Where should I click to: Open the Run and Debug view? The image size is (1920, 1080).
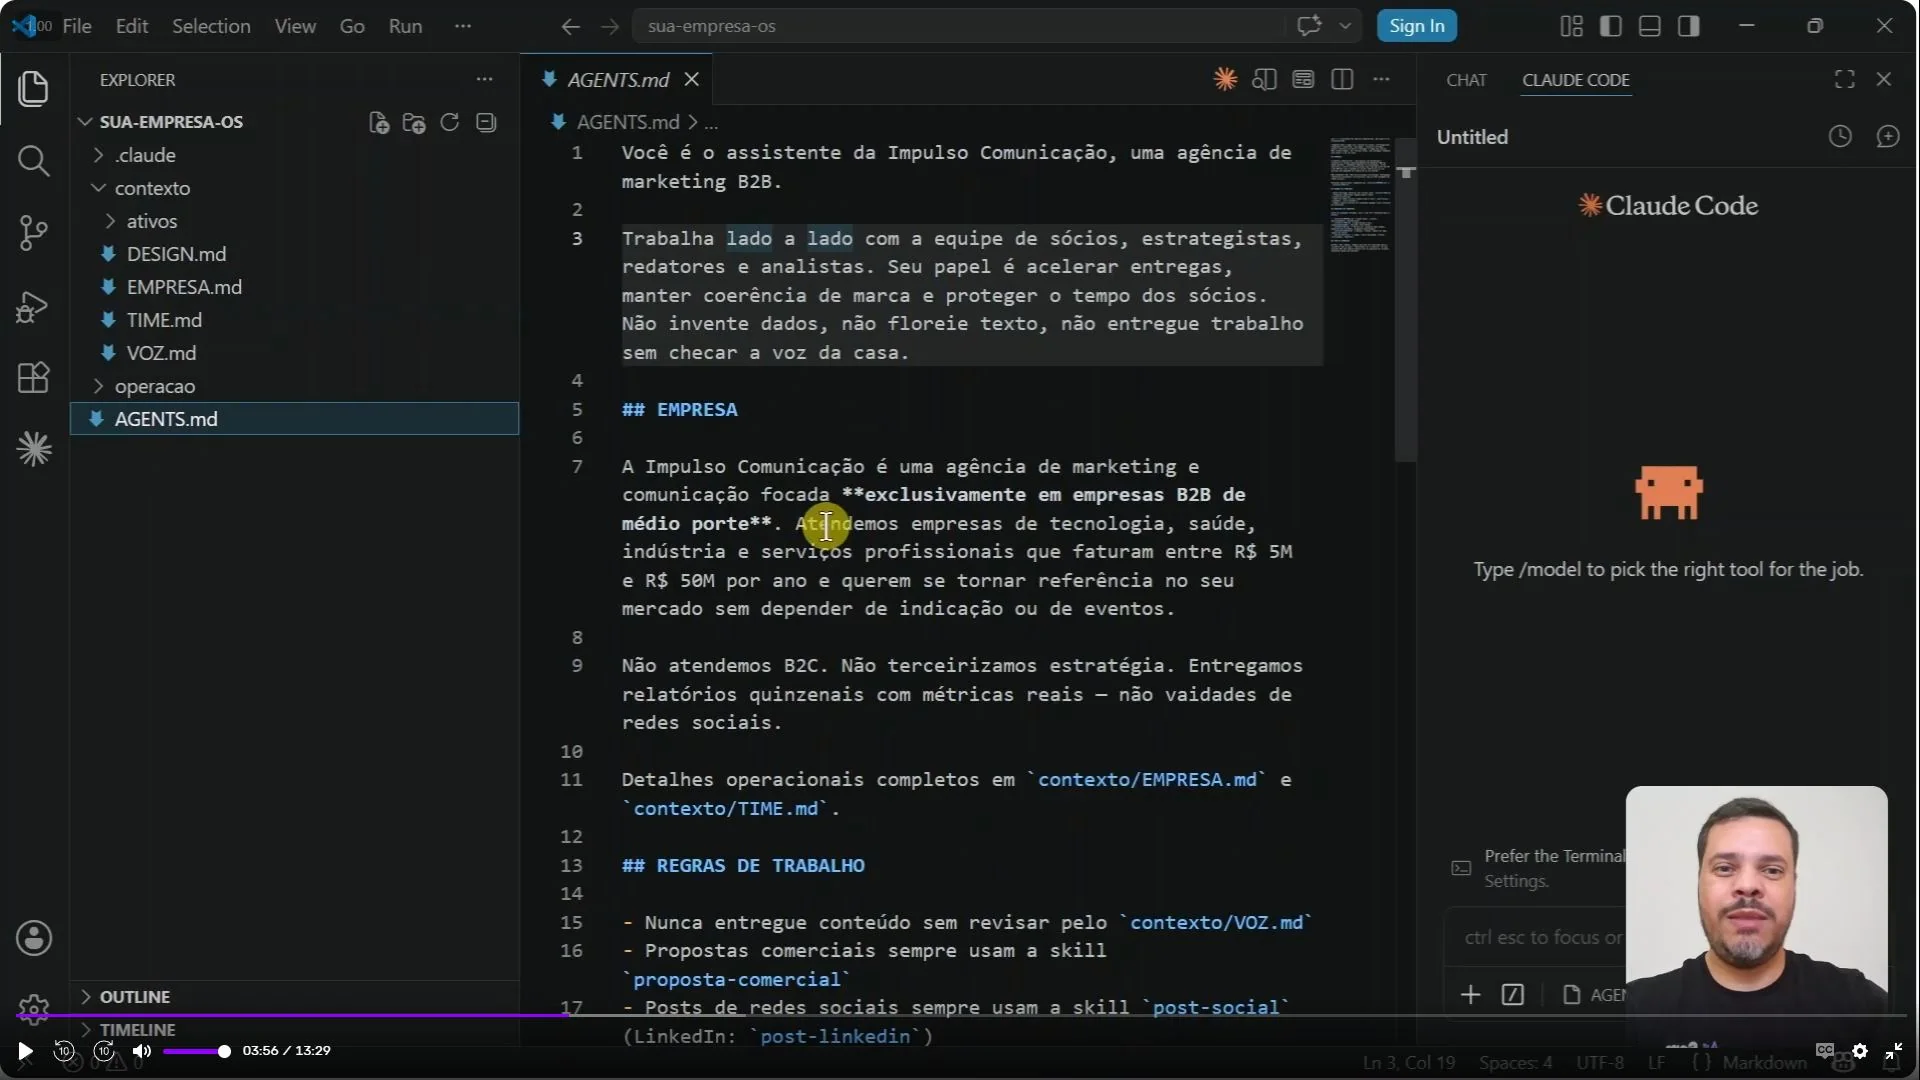[33, 306]
